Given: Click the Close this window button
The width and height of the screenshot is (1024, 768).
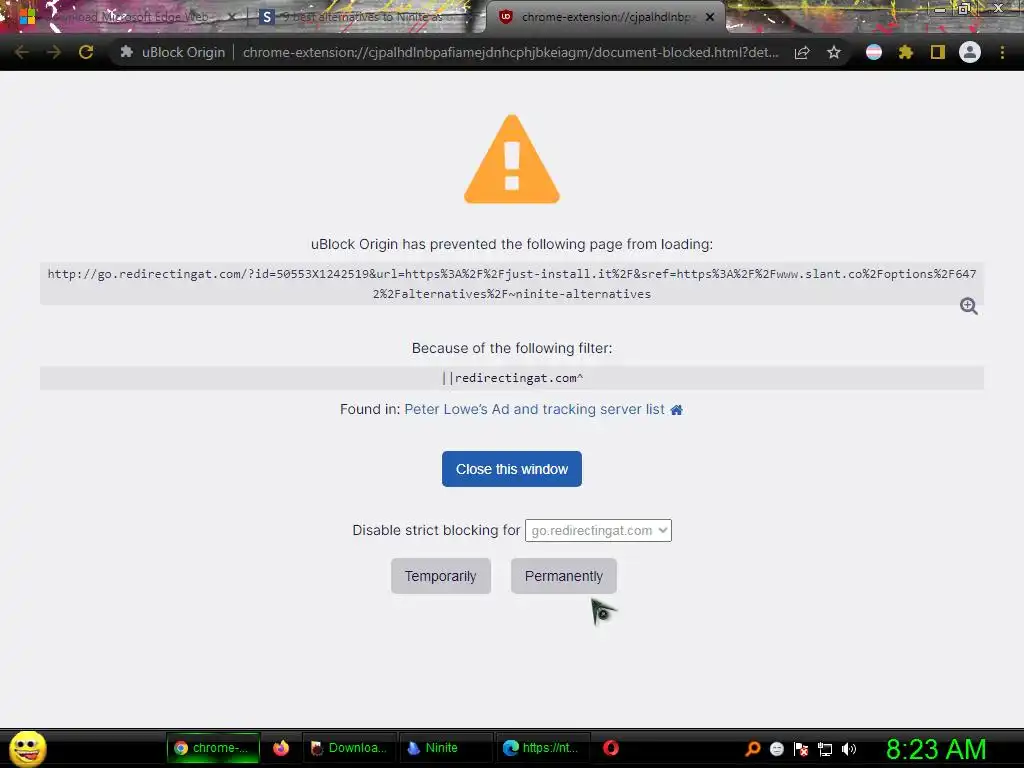Looking at the screenshot, I should [x=511, y=469].
